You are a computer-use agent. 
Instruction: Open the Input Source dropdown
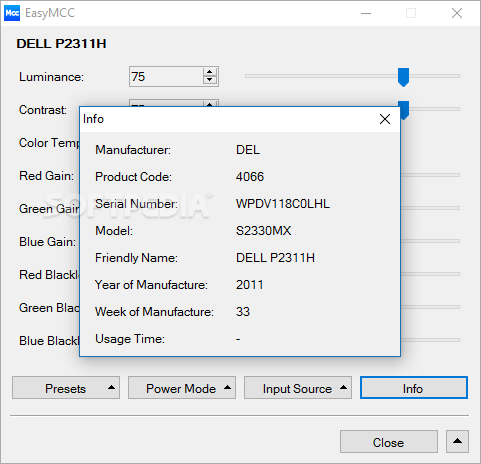click(x=298, y=388)
